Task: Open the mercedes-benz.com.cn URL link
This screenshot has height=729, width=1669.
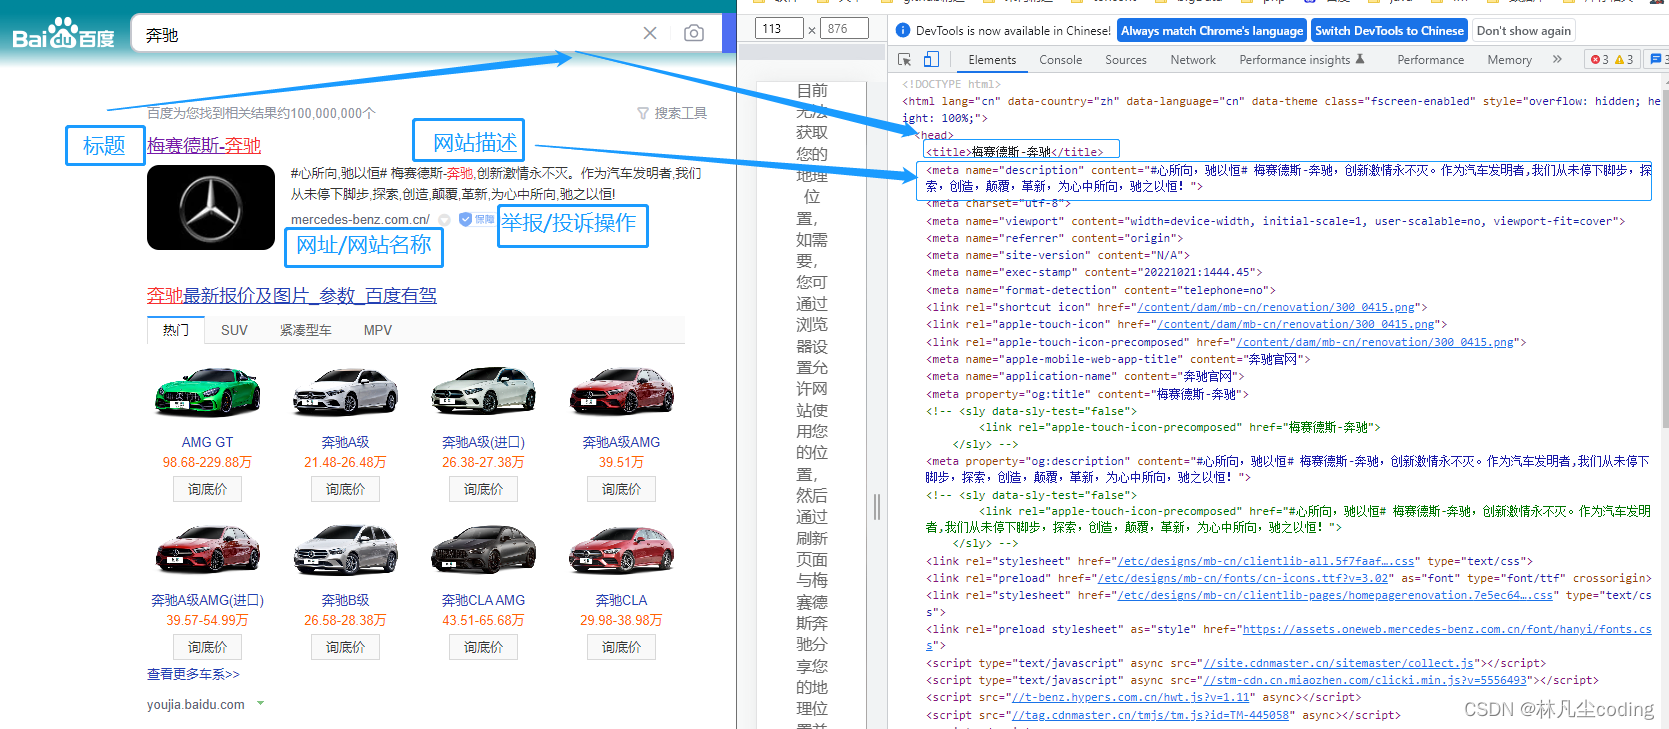Action: click(x=360, y=220)
